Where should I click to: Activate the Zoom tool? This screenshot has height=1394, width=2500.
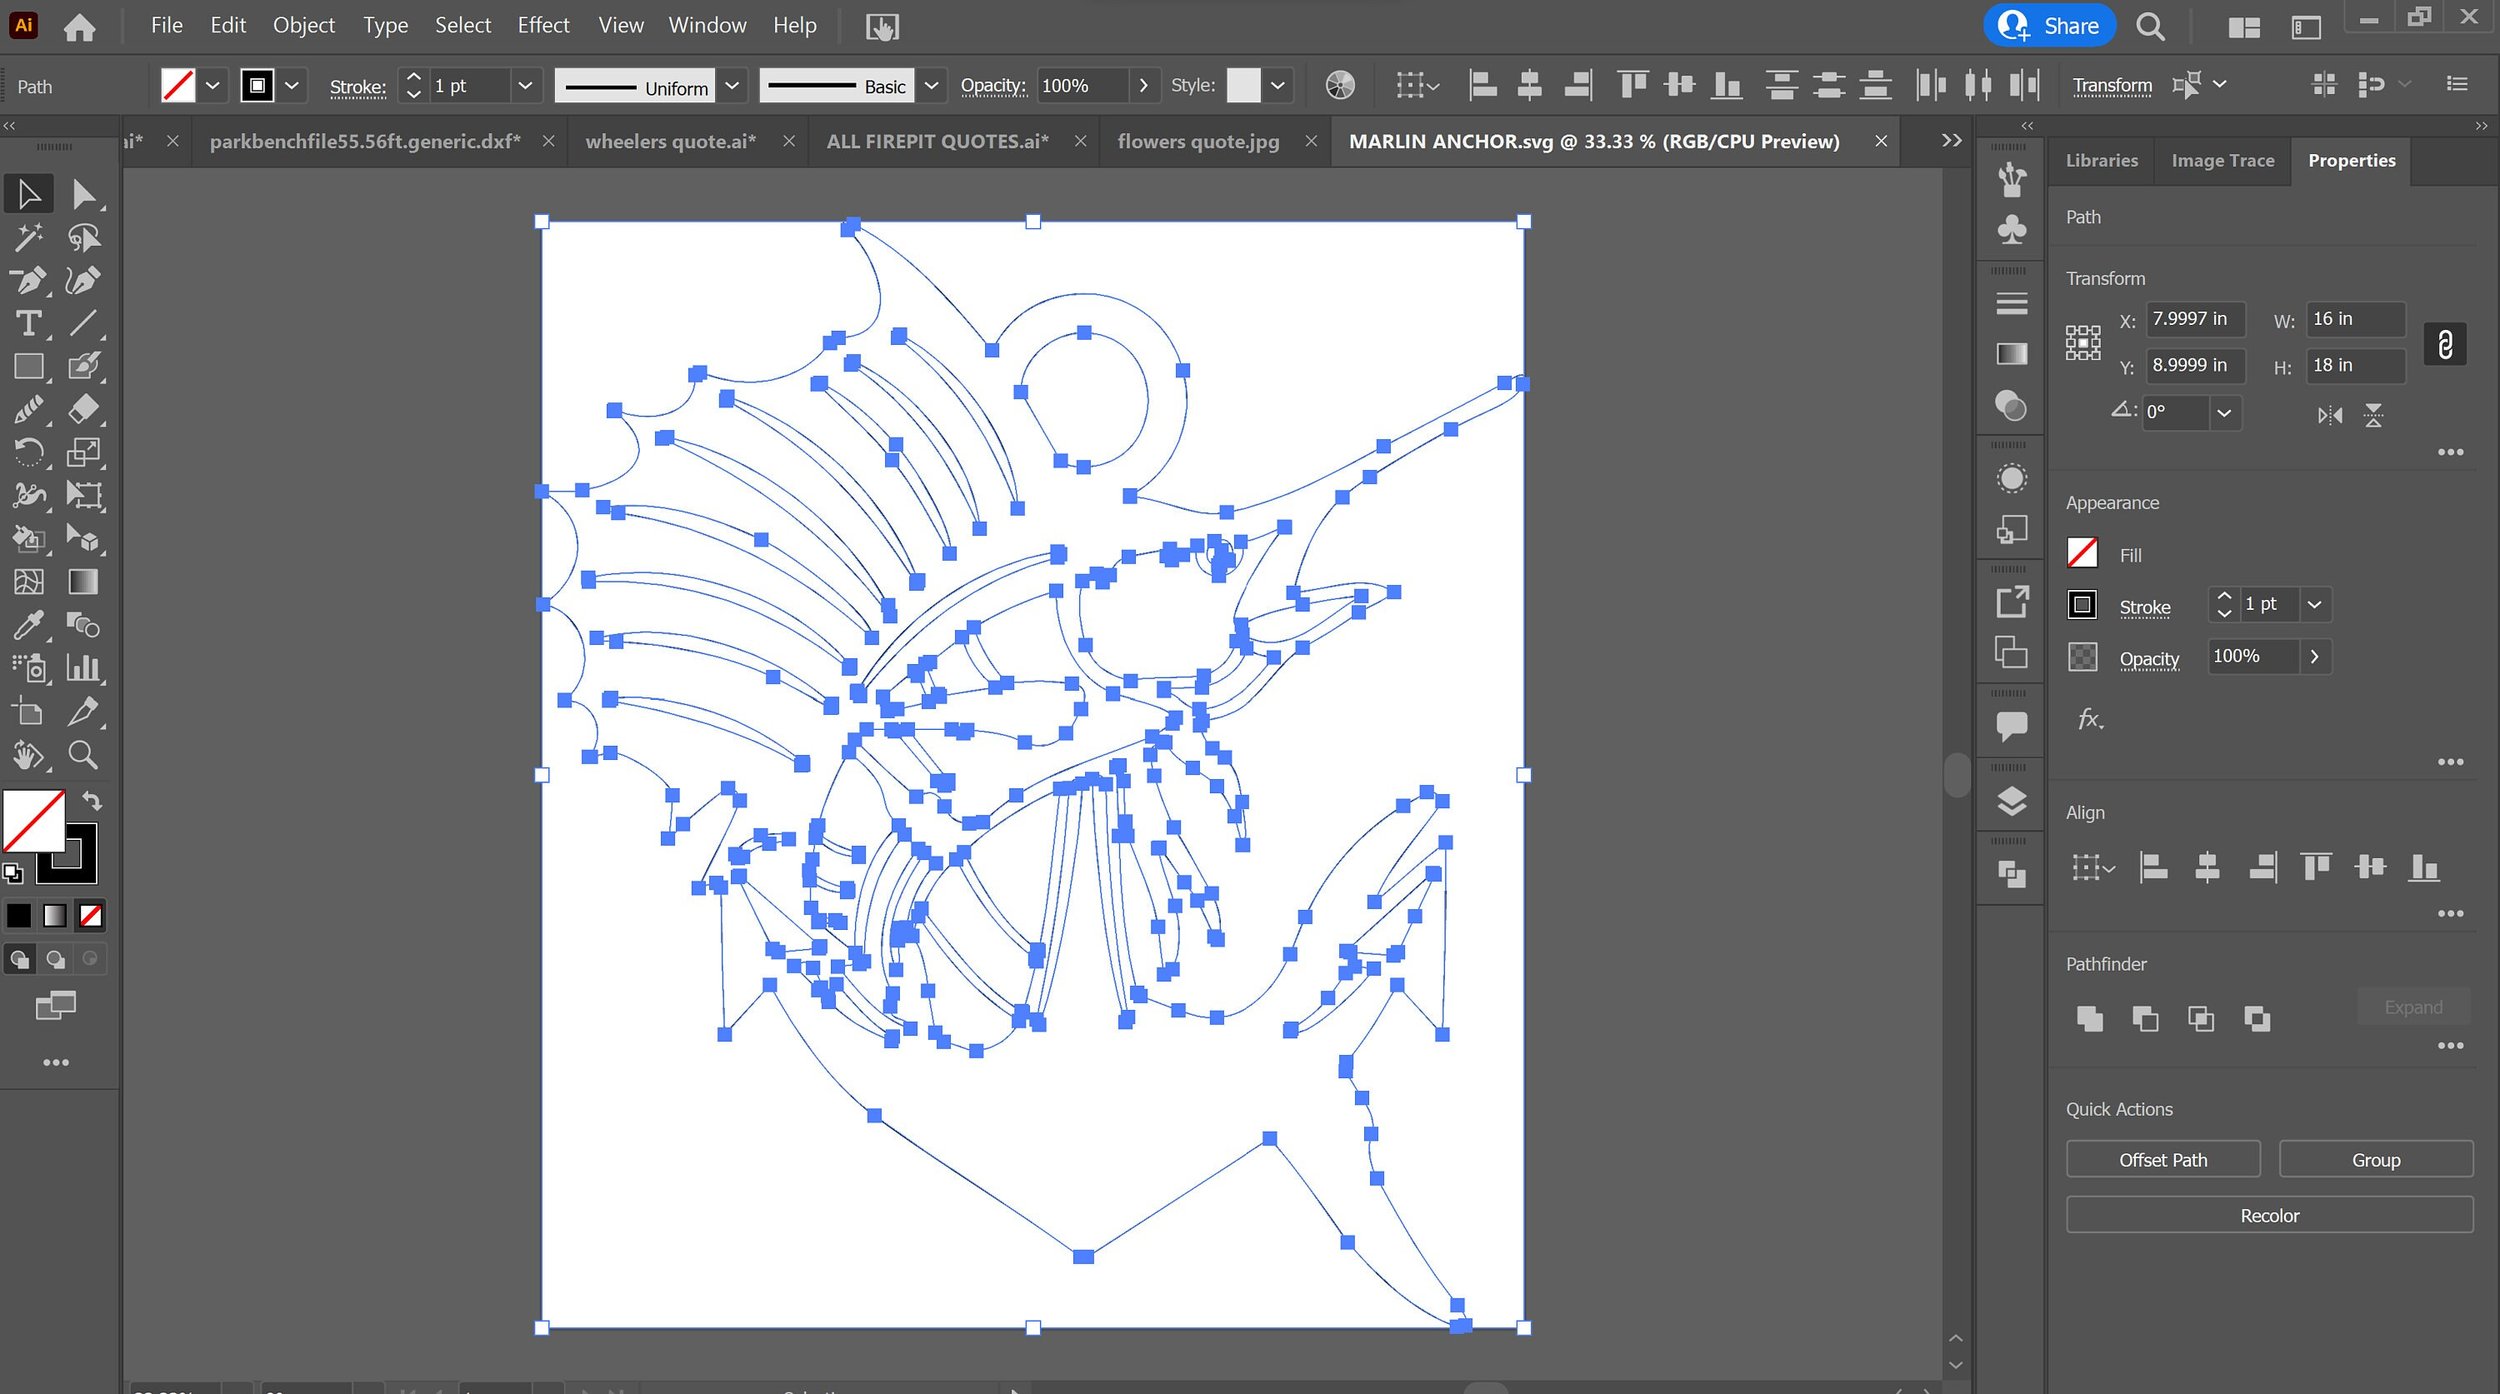[83, 755]
